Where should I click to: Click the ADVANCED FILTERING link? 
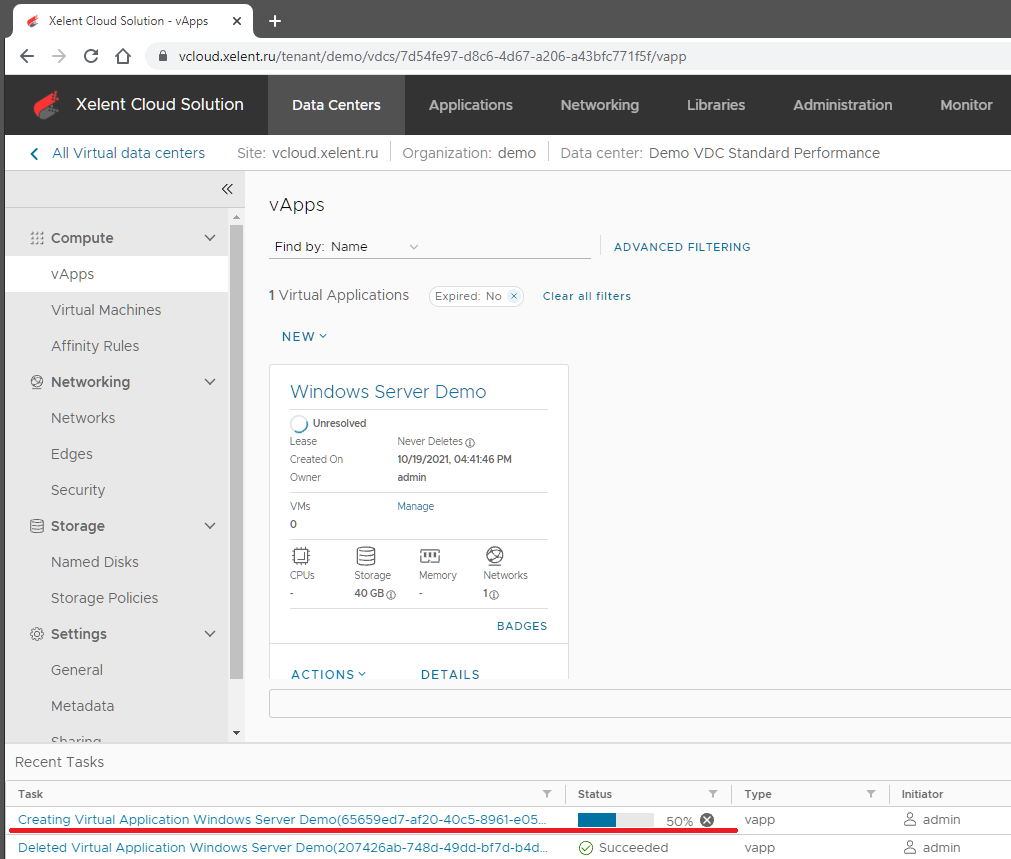point(682,247)
